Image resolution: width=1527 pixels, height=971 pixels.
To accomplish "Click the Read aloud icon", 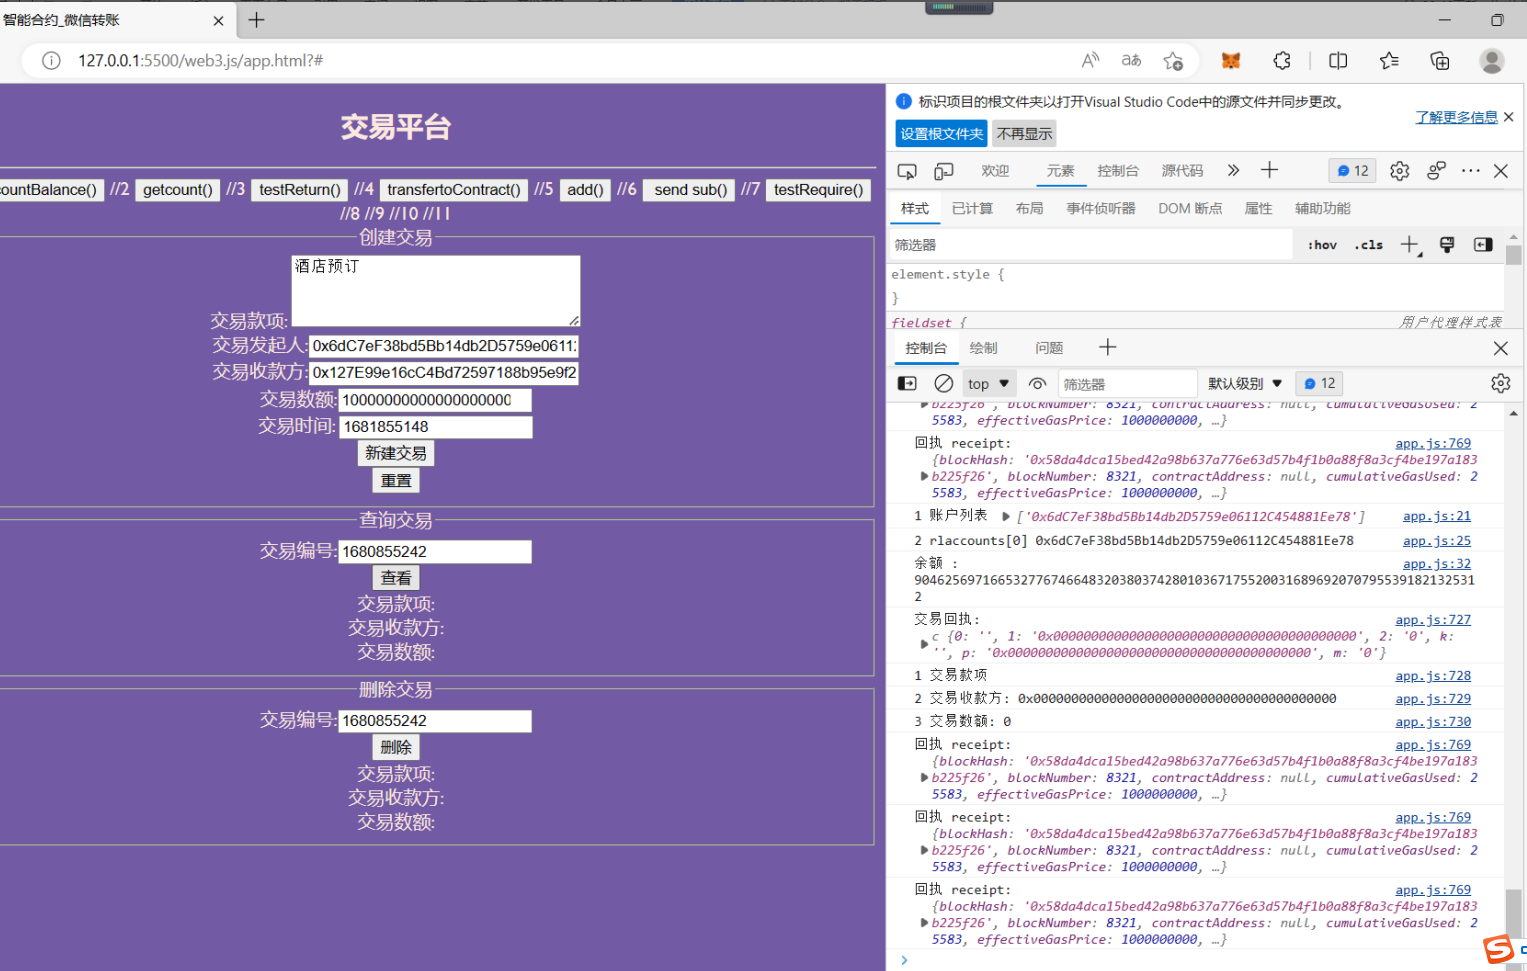I will coord(1091,61).
